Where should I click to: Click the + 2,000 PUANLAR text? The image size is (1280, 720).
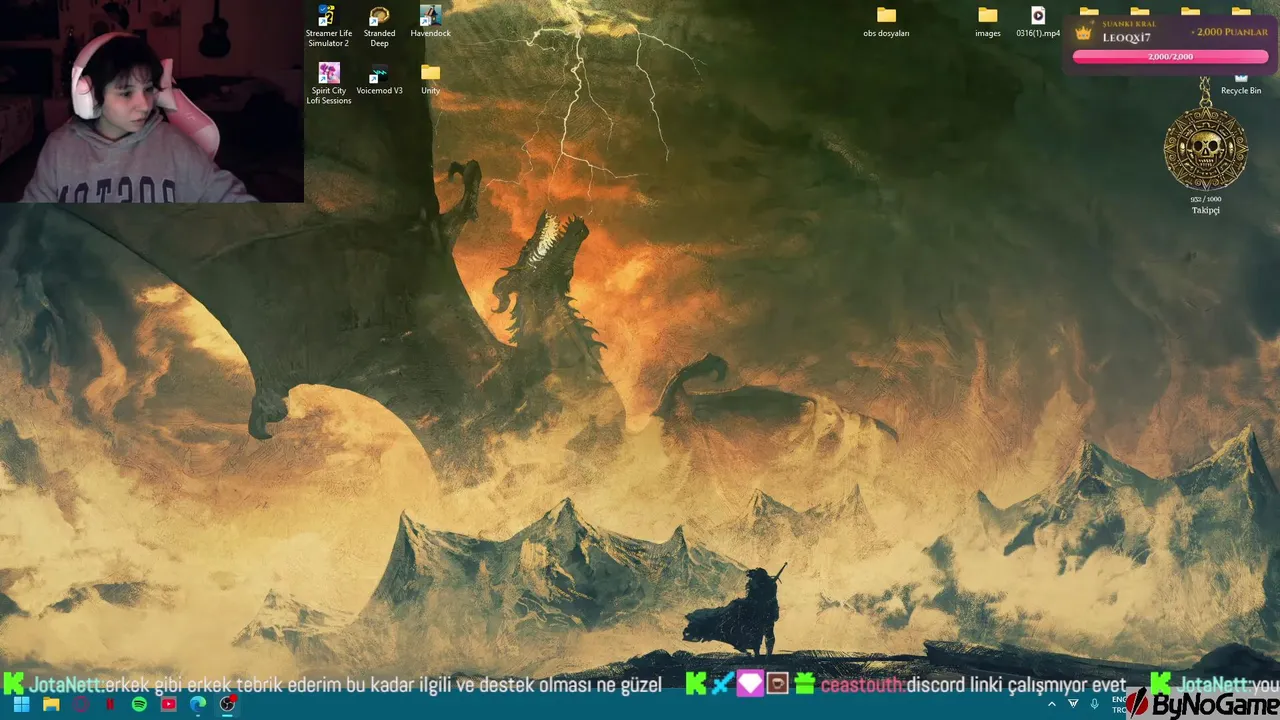pyautogui.click(x=1228, y=32)
